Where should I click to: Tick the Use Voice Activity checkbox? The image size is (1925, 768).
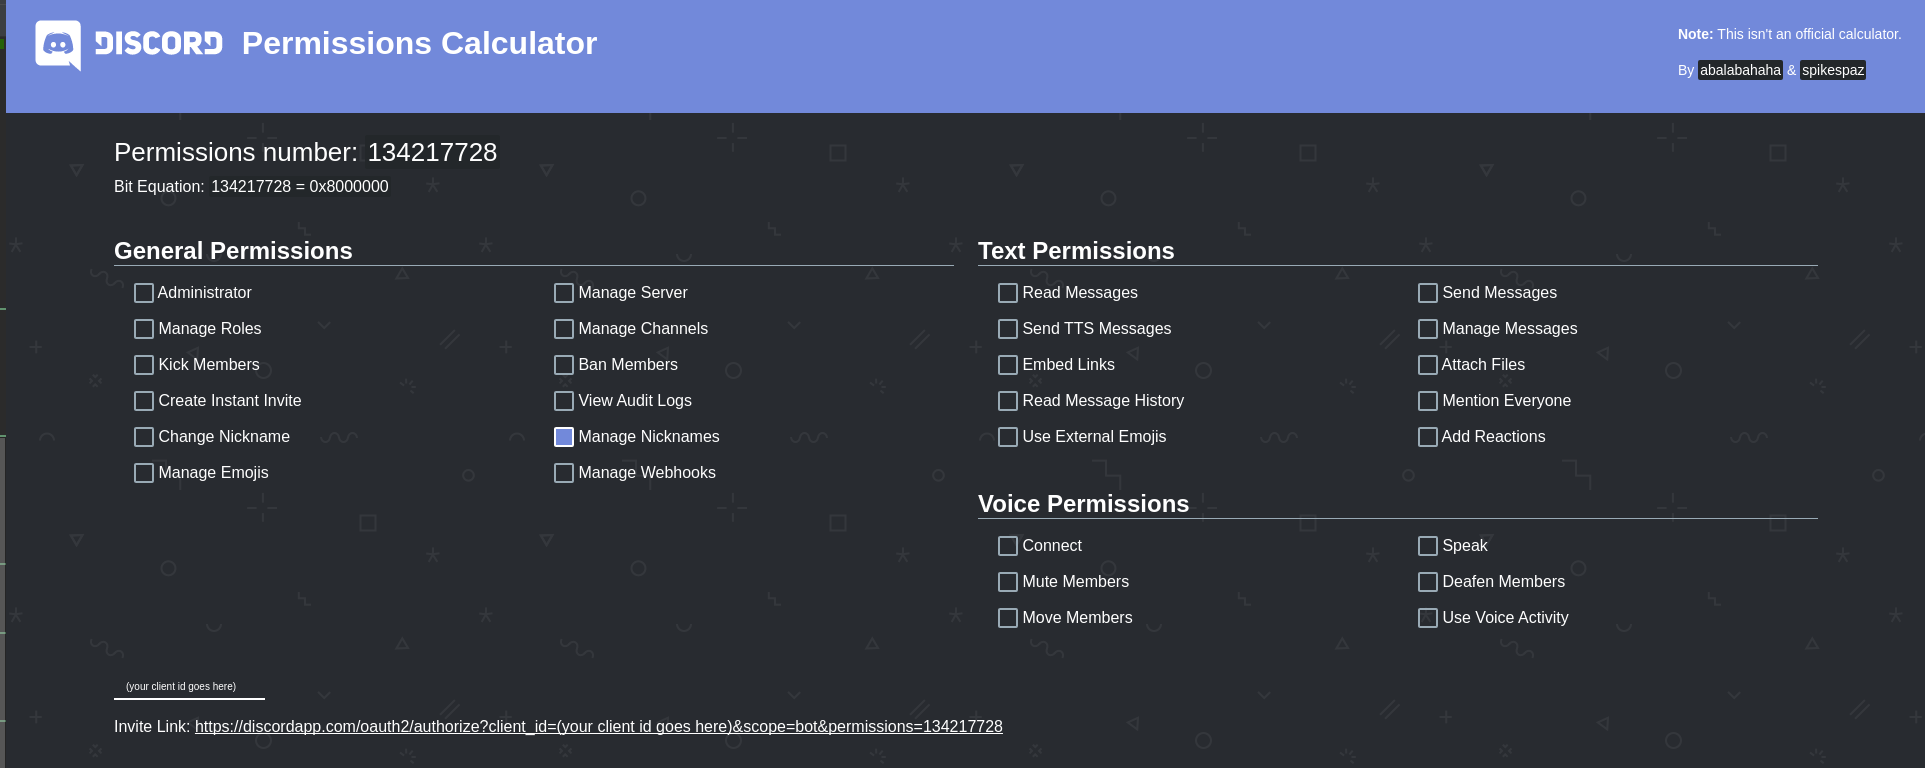coord(1428,618)
